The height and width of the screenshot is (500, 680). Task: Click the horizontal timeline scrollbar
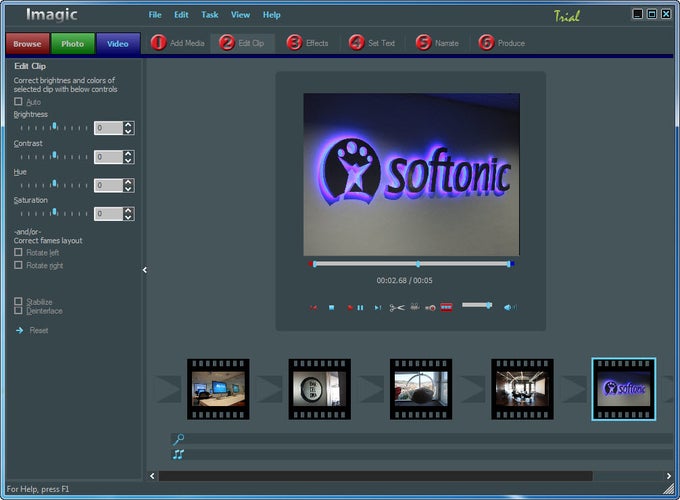(x=376, y=476)
